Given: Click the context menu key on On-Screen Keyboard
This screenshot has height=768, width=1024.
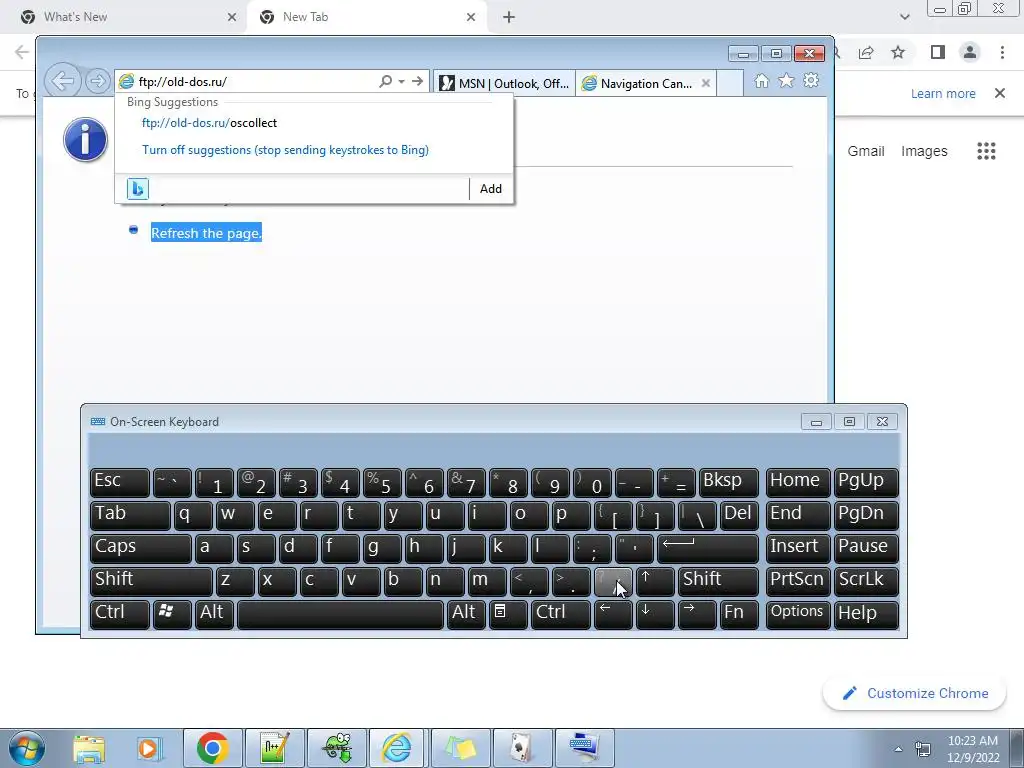Looking at the screenshot, I should point(508,615).
